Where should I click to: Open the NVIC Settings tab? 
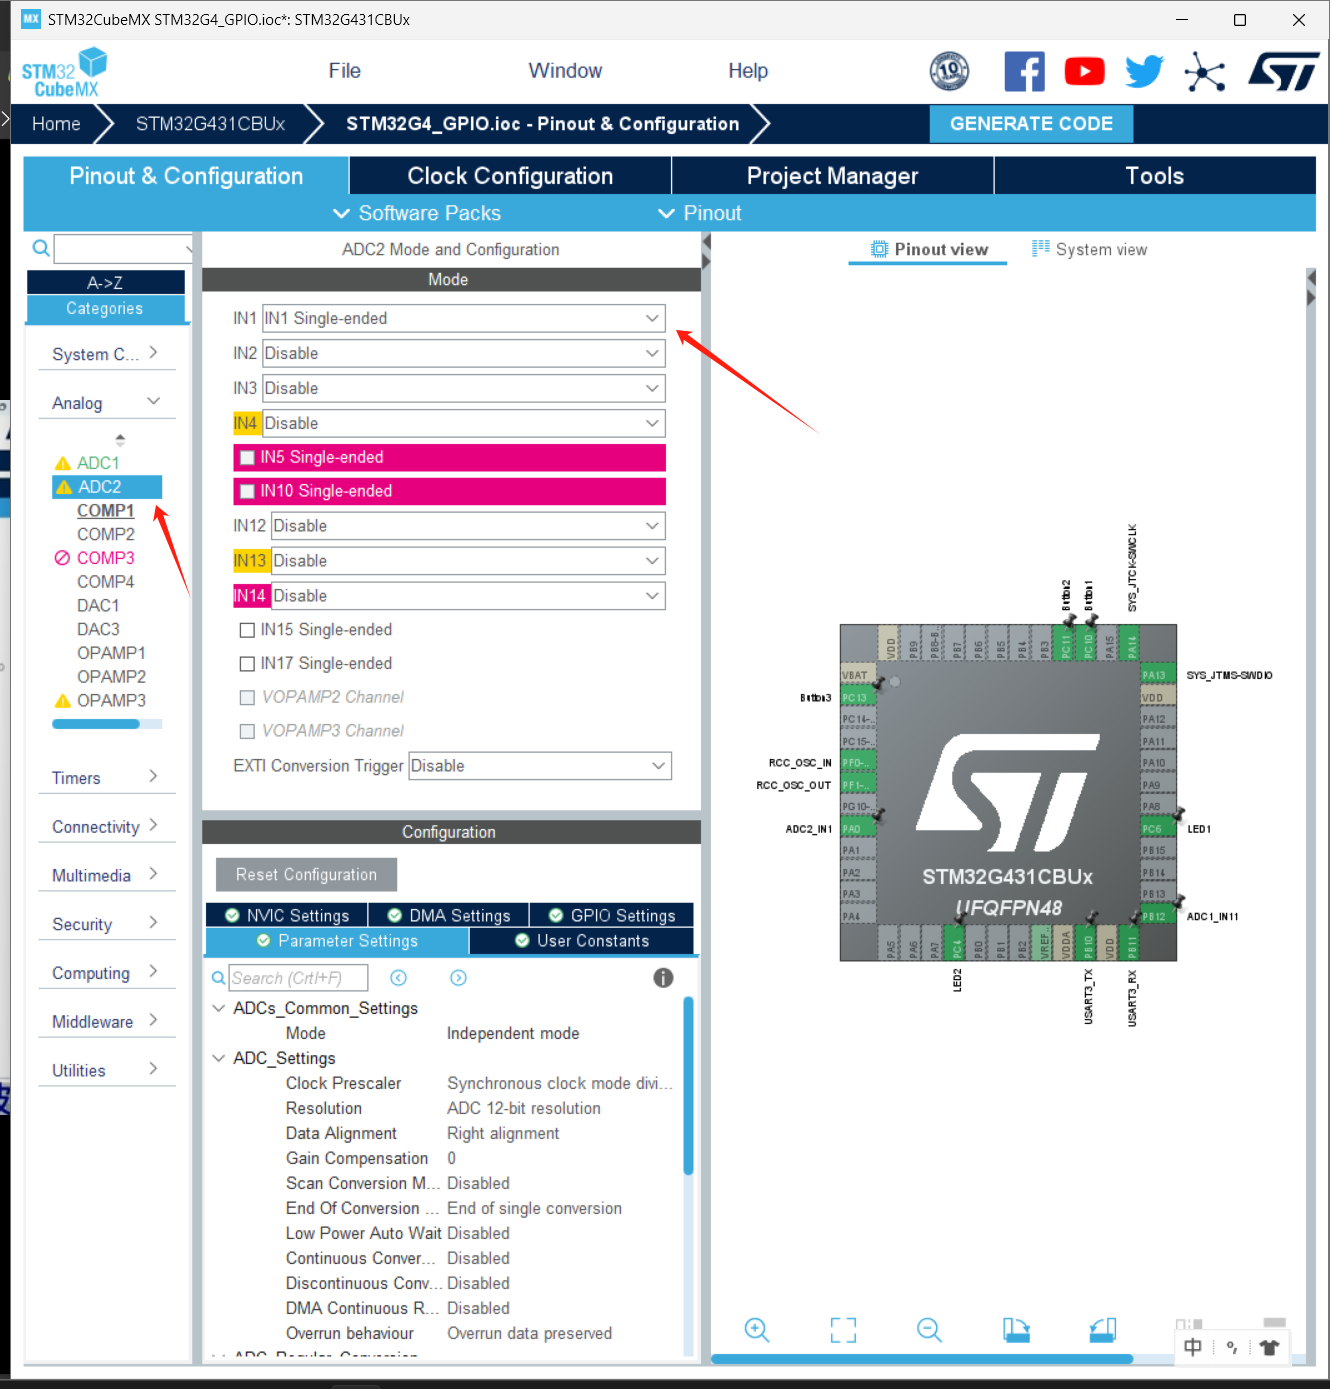click(x=287, y=915)
